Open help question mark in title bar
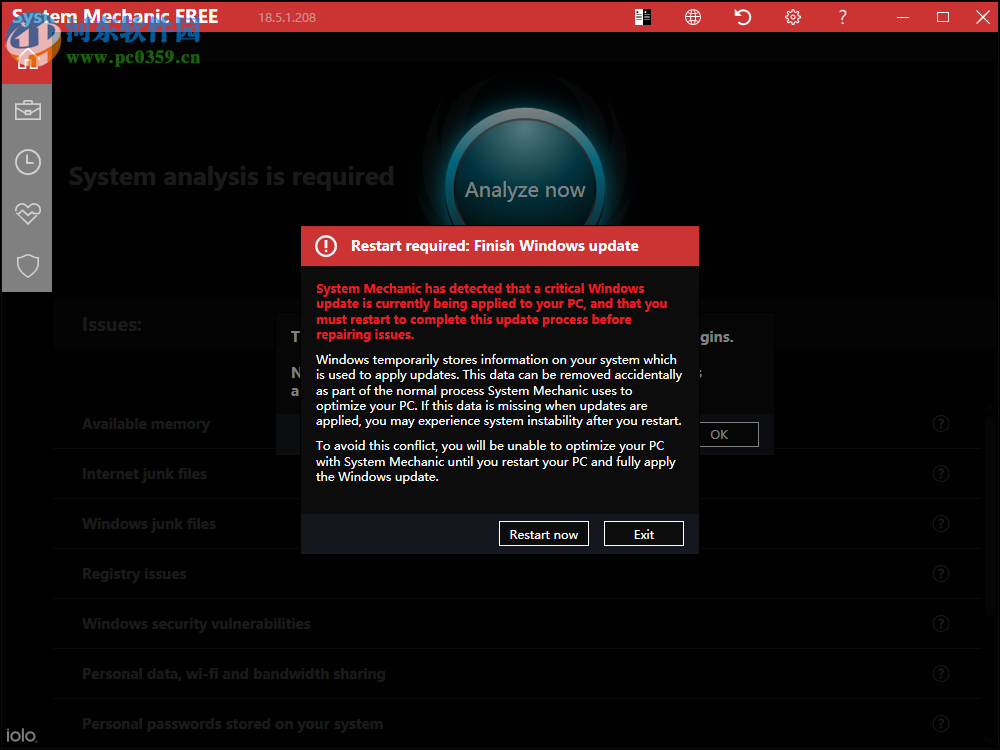Image resolution: width=1000 pixels, height=750 pixels. [842, 17]
